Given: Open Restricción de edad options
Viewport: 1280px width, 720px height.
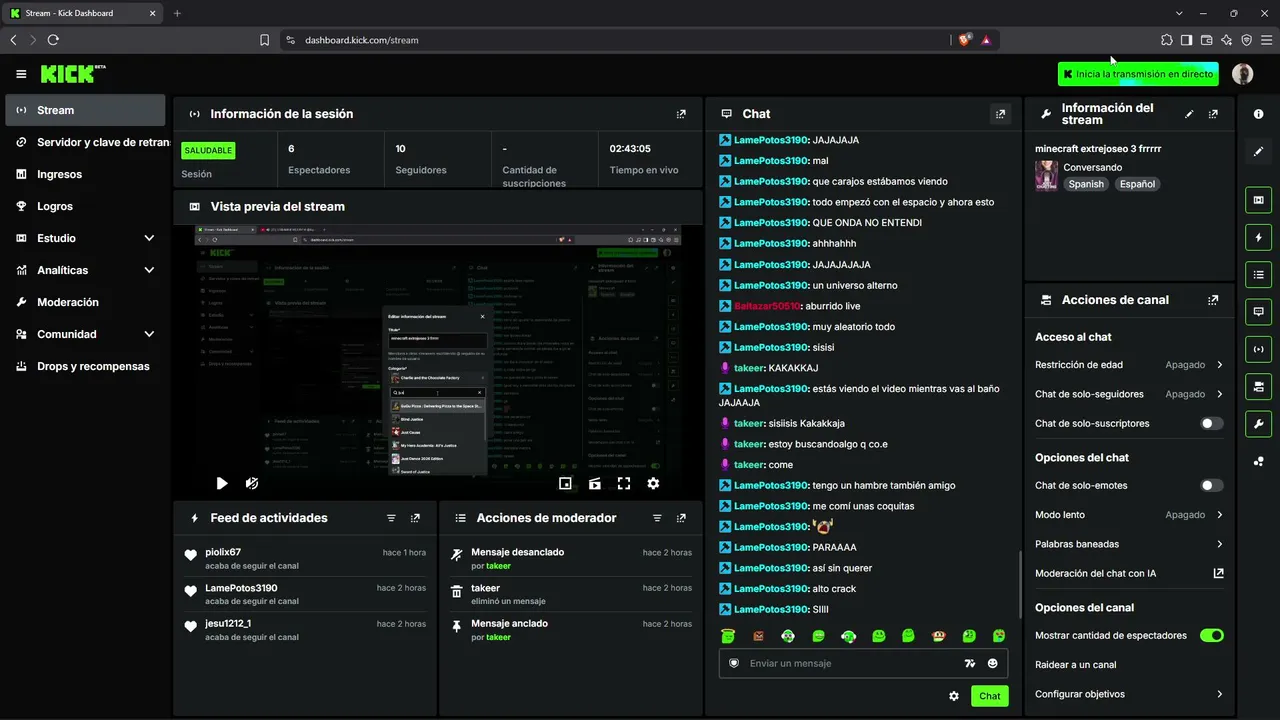Looking at the screenshot, I should [x=1129, y=365].
